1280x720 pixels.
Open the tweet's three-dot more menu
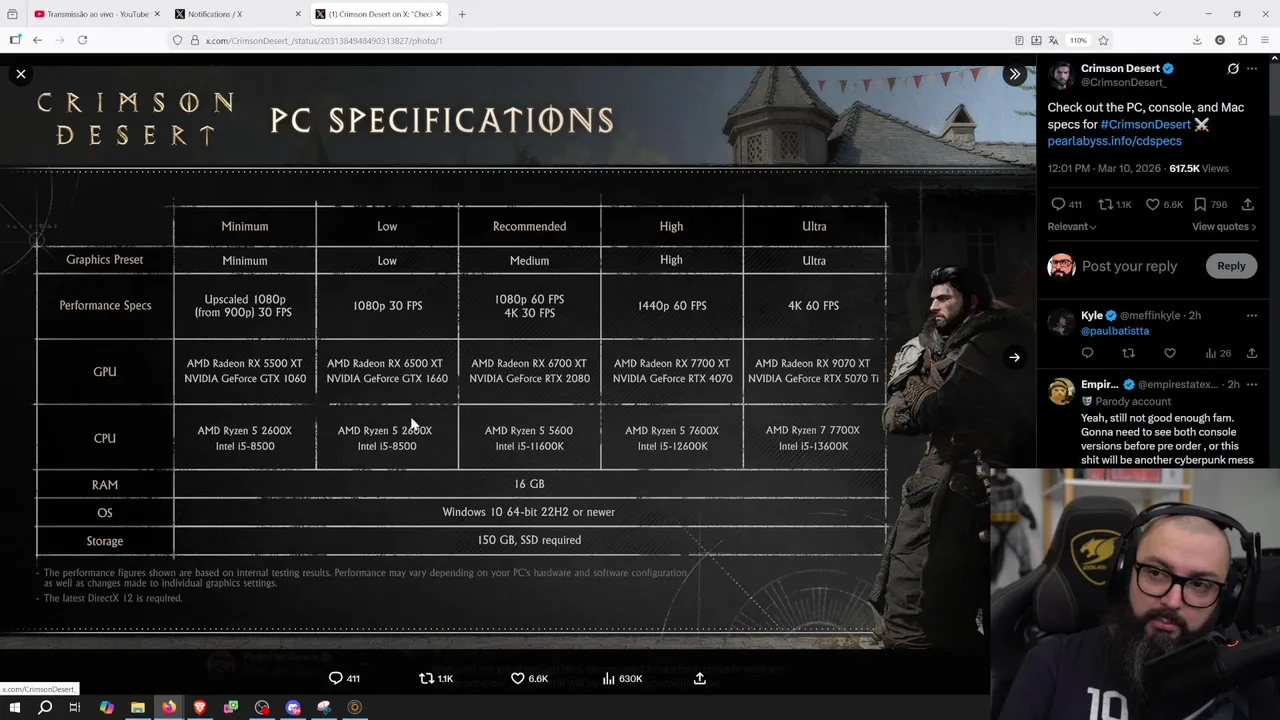click(x=1252, y=69)
